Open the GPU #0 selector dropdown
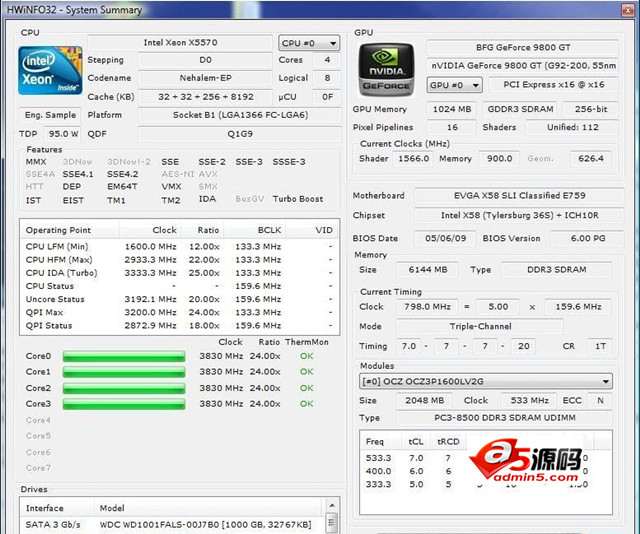Screen dimensions: 640x534 point(454,85)
